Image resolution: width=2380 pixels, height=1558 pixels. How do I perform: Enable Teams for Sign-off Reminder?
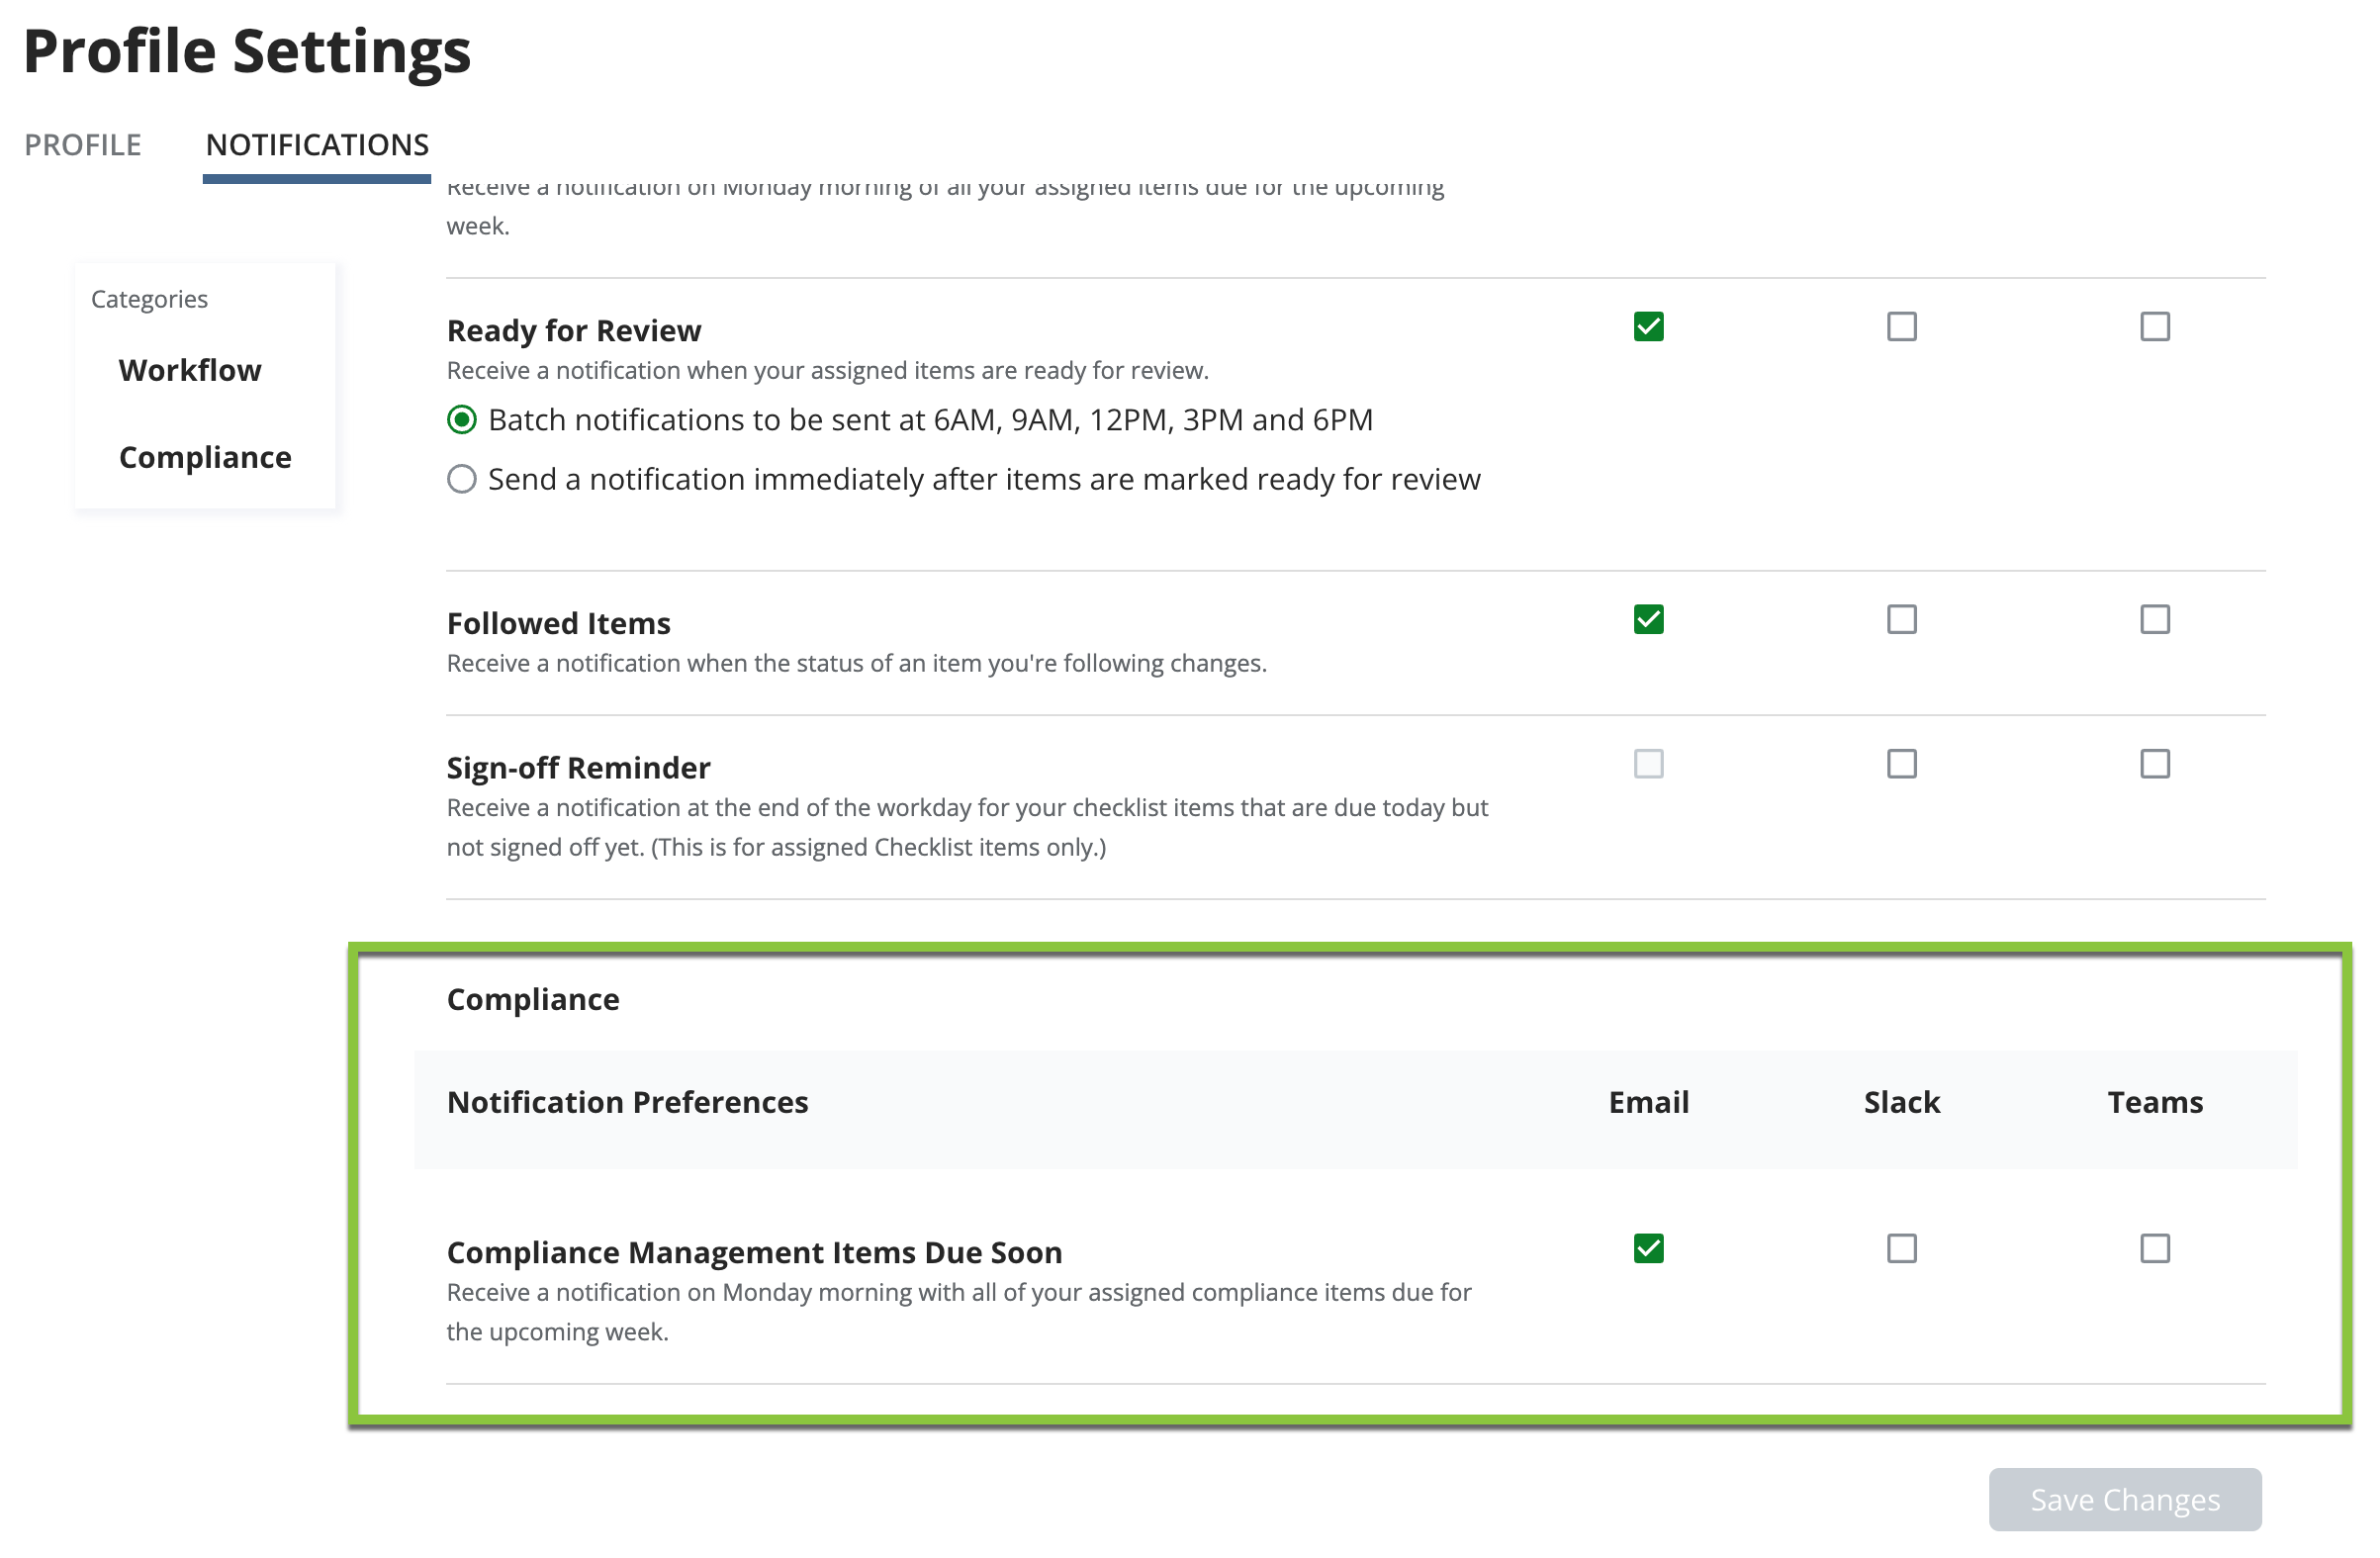(2154, 764)
